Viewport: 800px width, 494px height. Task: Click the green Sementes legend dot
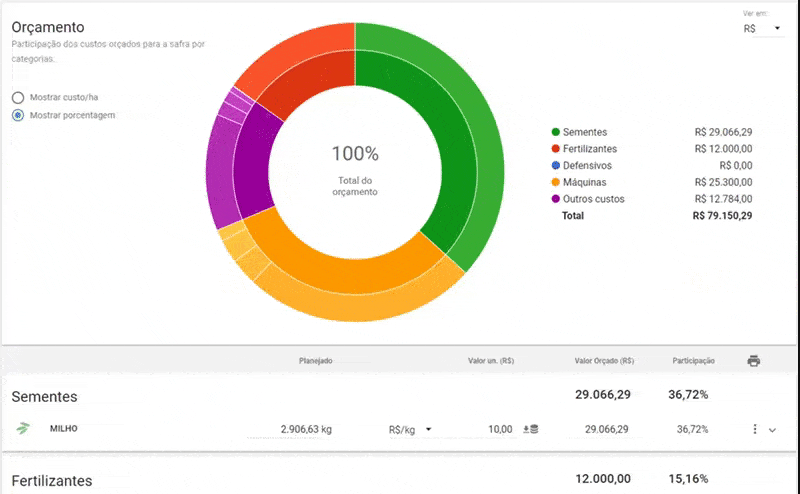(555, 132)
